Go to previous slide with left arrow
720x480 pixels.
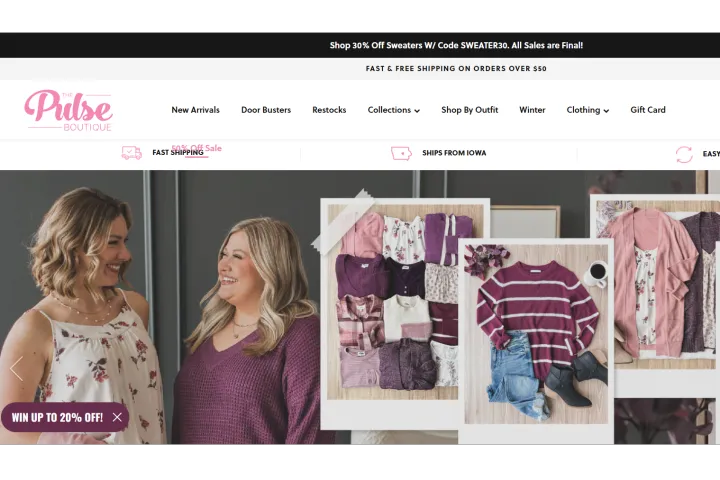pos(16,368)
